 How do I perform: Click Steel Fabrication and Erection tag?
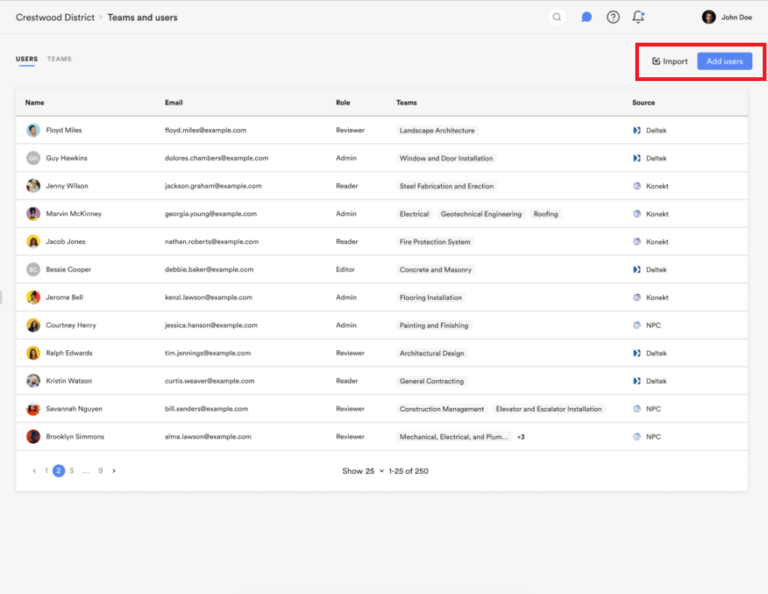pyautogui.click(x=447, y=186)
